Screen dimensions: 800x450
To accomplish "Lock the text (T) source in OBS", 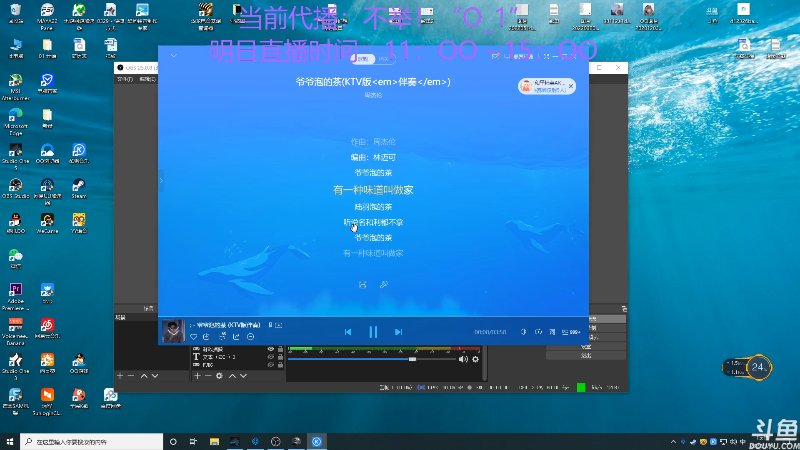I will [x=280, y=357].
